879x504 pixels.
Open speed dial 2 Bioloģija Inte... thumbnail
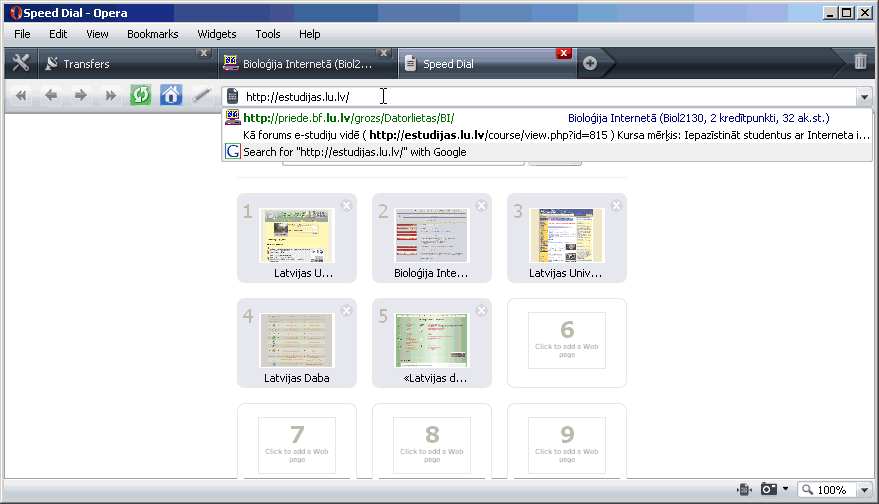tap(432, 235)
